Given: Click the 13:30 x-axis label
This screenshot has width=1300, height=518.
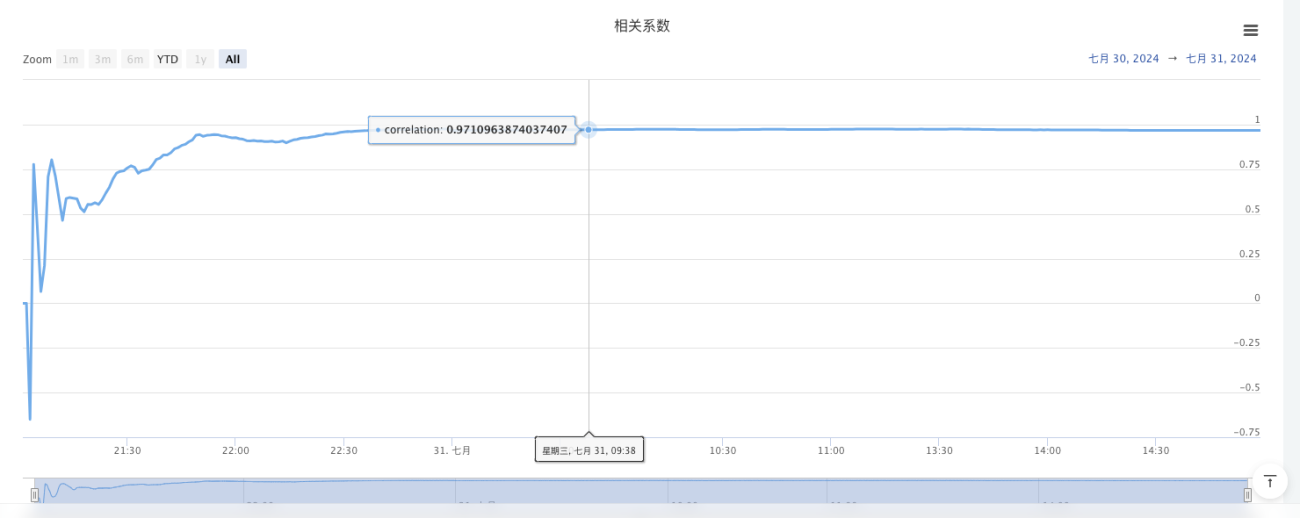Looking at the screenshot, I should point(939,451).
